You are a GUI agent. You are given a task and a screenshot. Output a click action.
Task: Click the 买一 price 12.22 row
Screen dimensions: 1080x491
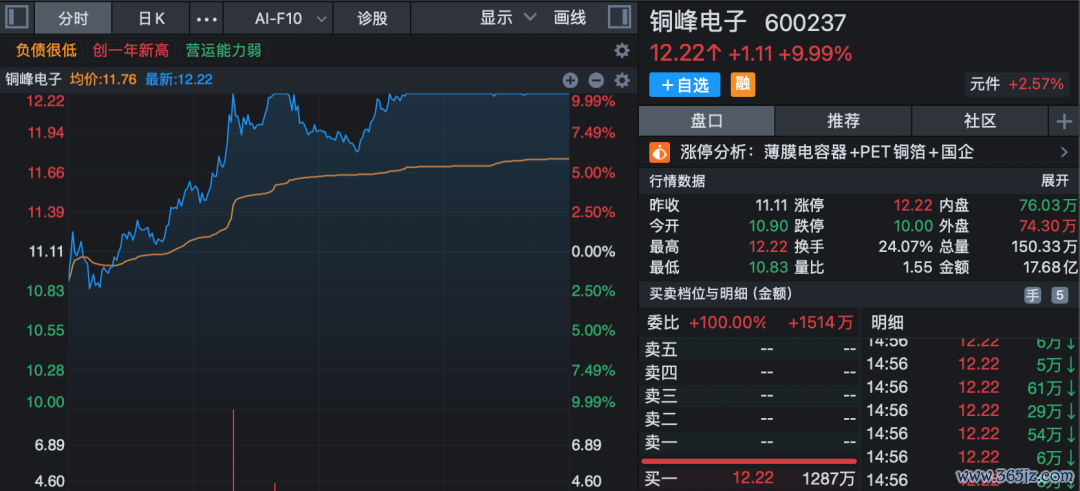(x=751, y=477)
